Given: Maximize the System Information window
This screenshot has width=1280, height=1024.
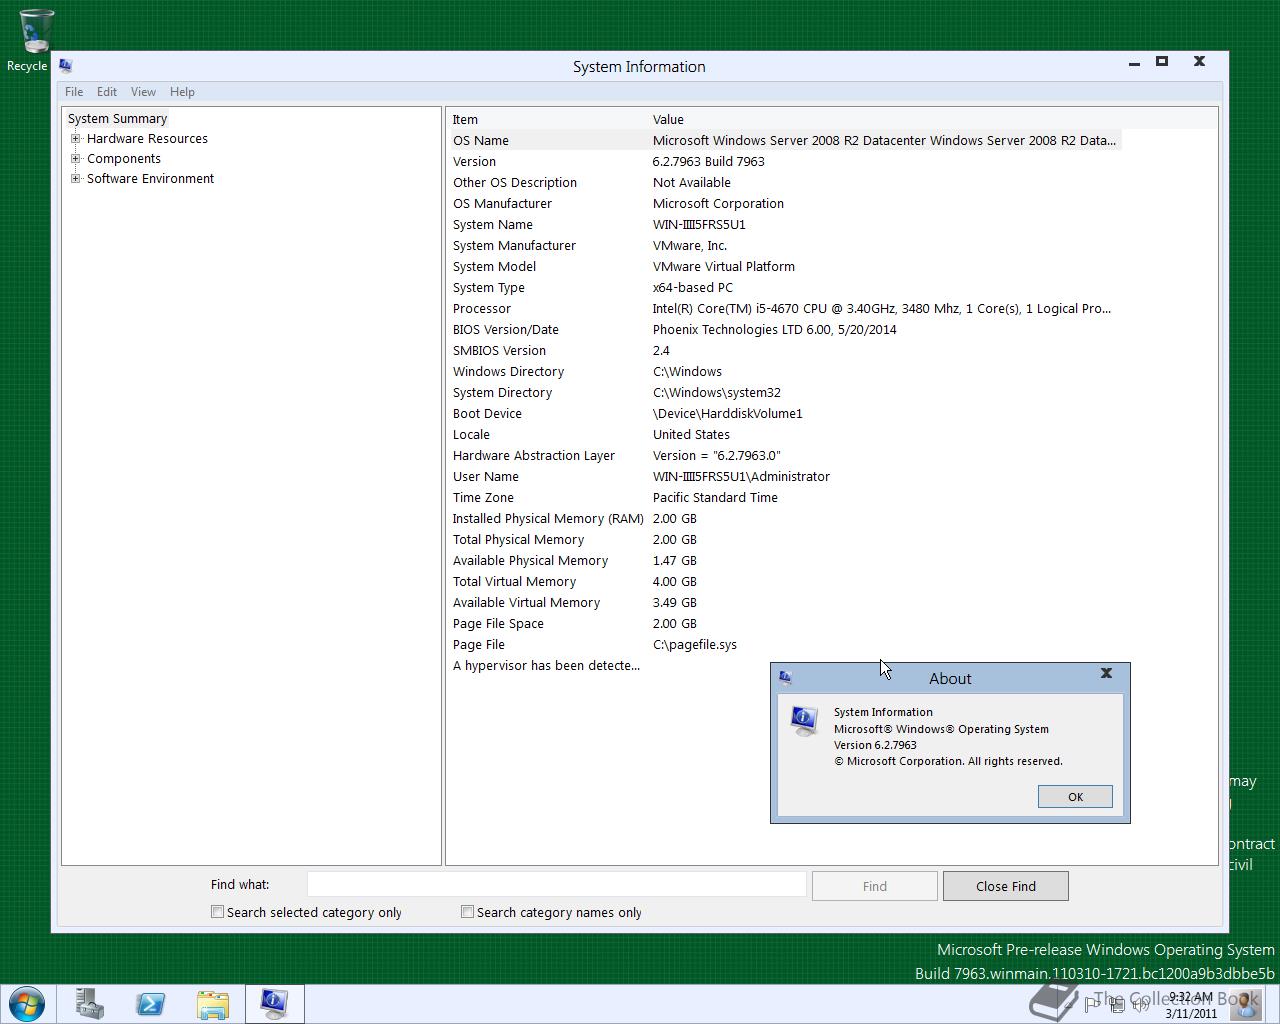Looking at the screenshot, I should point(1162,62).
